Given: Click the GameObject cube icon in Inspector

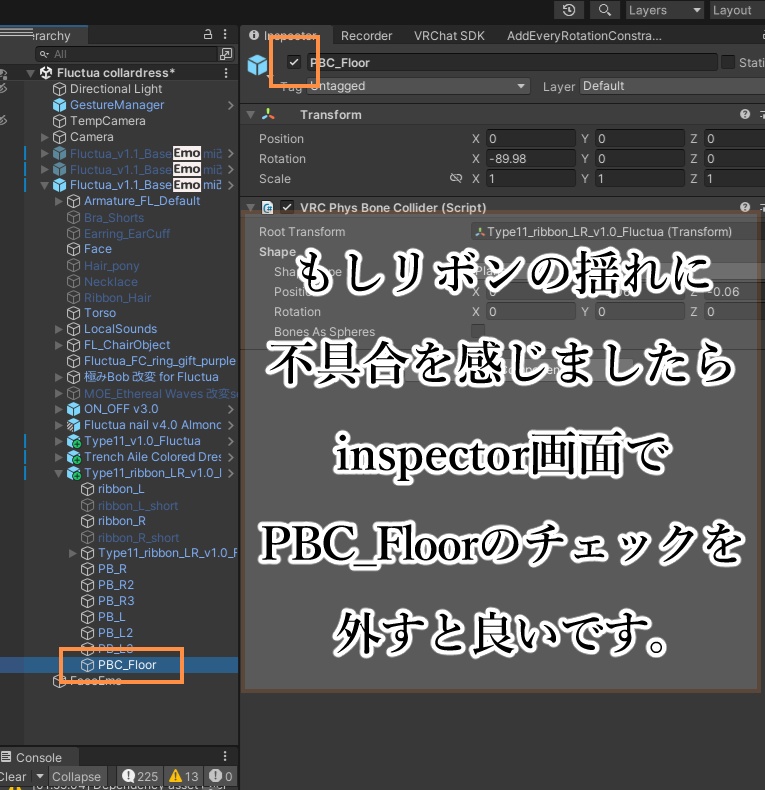Looking at the screenshot, I should tap(257, 65).
